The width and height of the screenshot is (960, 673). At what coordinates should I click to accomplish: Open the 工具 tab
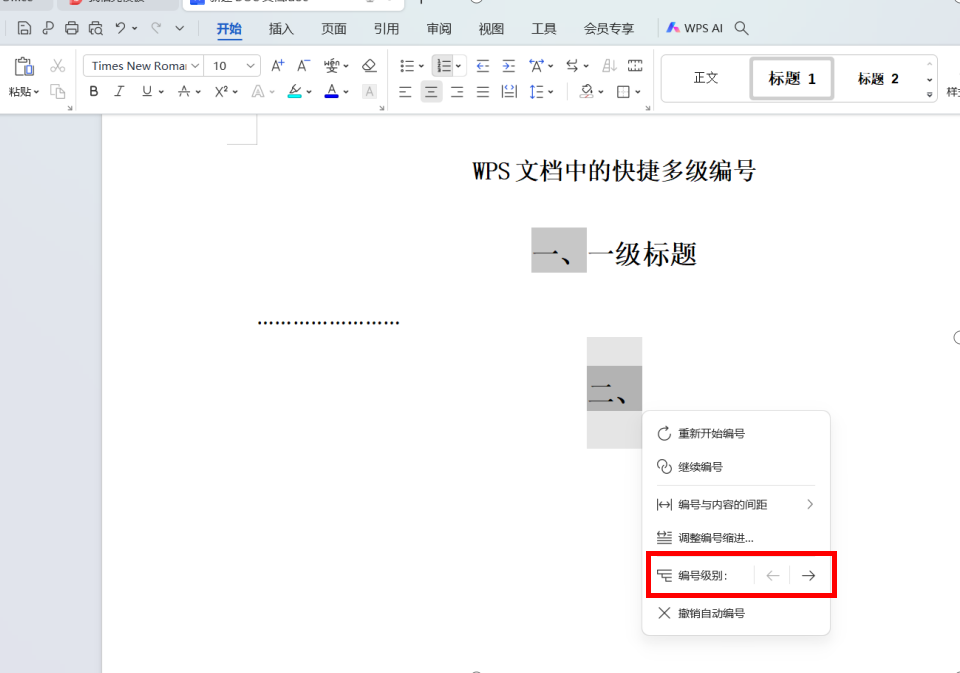544,29
